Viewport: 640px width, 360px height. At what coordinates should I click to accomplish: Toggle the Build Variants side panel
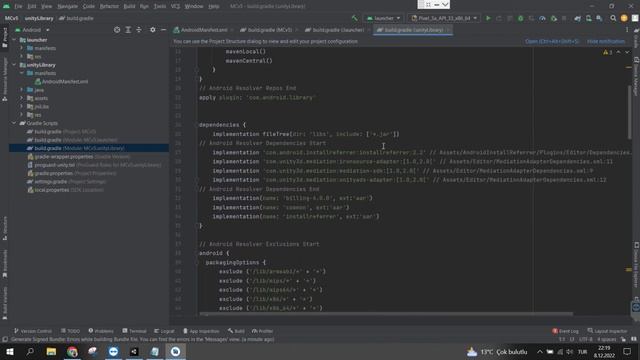pyautogui.click(x=4, y=303)
